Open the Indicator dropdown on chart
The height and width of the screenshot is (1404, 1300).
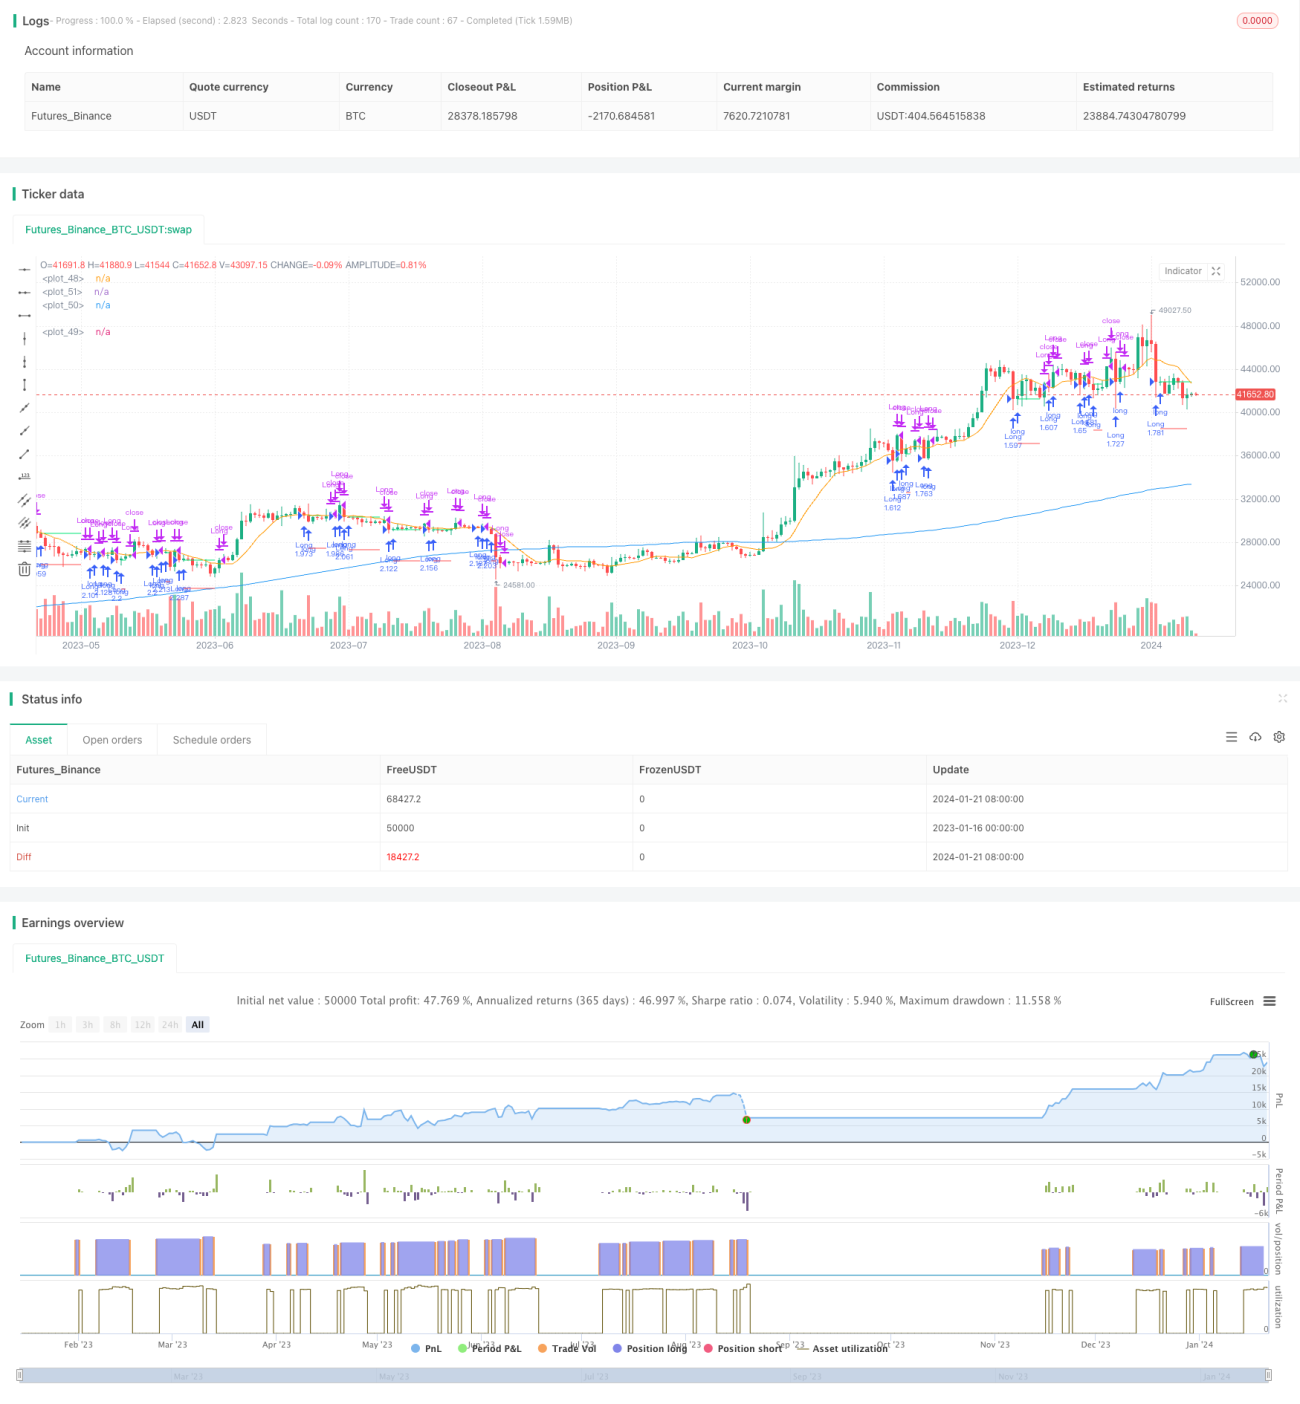(1183, 271)
